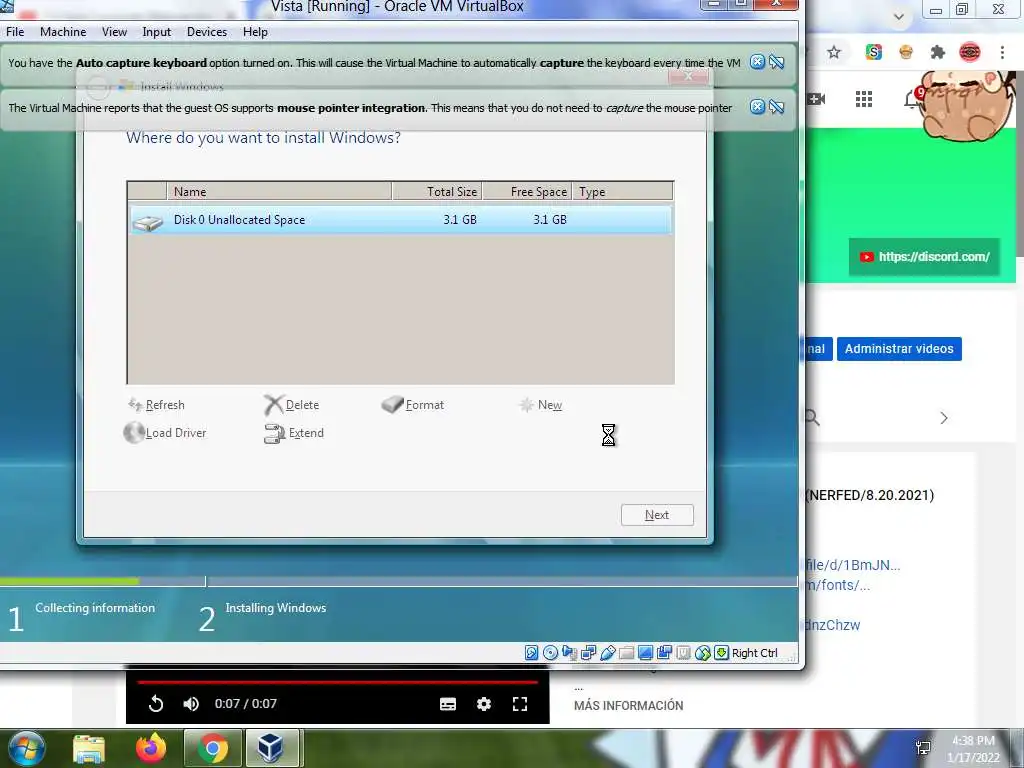1024x768 pixels.
Task: Open the audio status bar icon
Action: 569,652
